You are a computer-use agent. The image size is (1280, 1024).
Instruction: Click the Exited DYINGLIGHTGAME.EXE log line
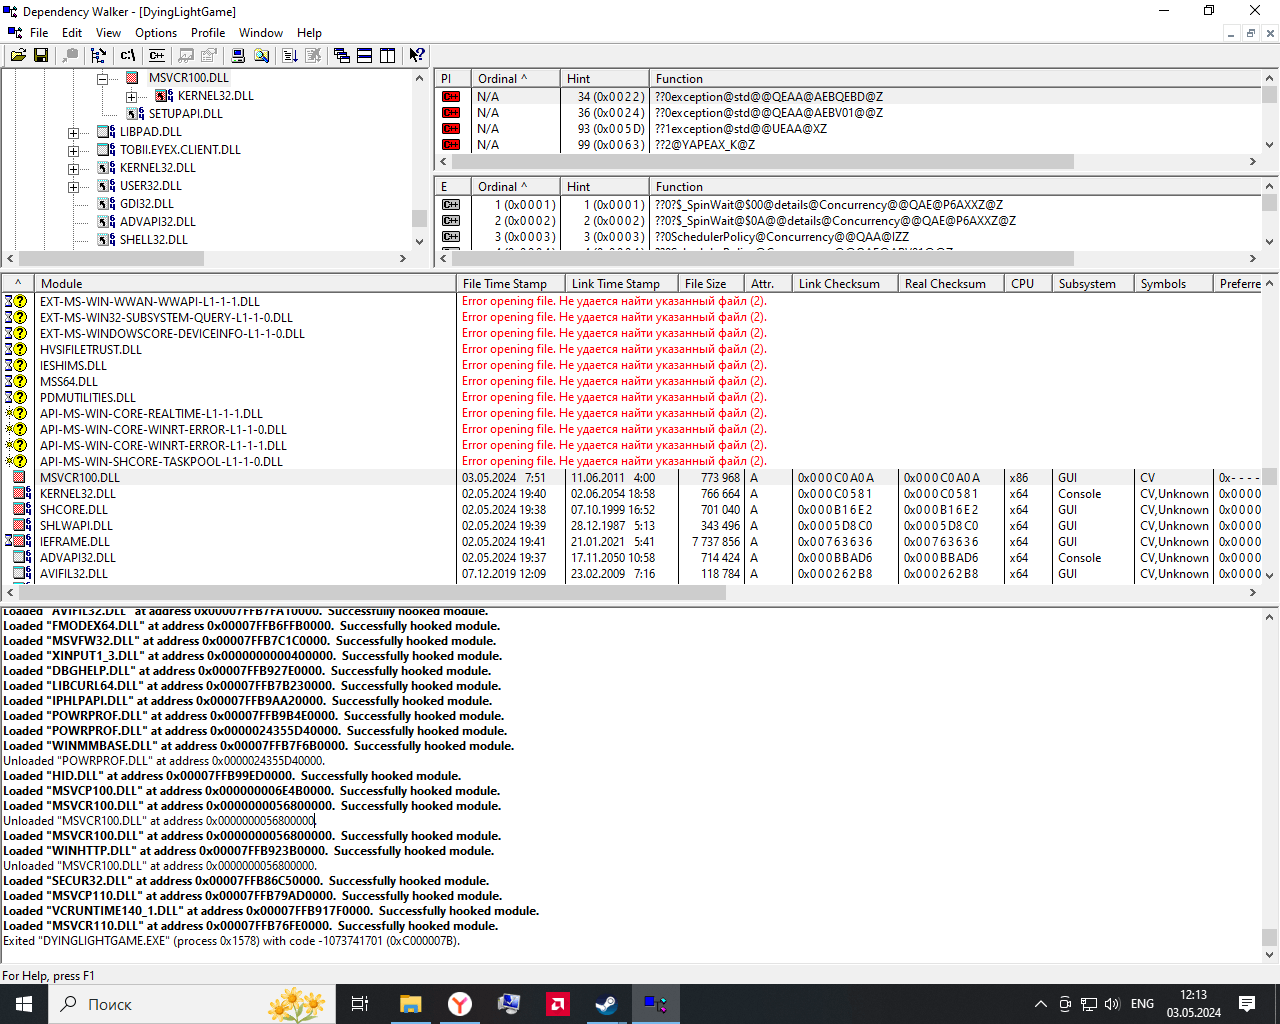pos(232,941)
